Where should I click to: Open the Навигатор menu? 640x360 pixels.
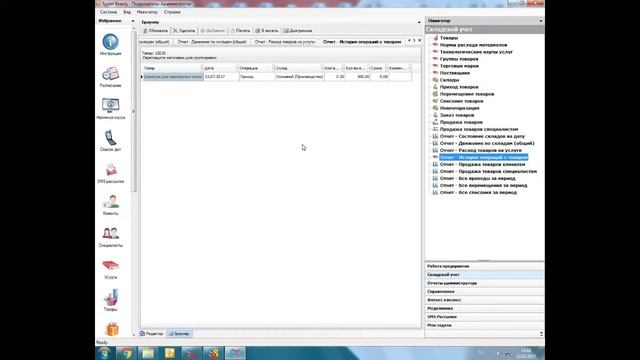point(147,12)
